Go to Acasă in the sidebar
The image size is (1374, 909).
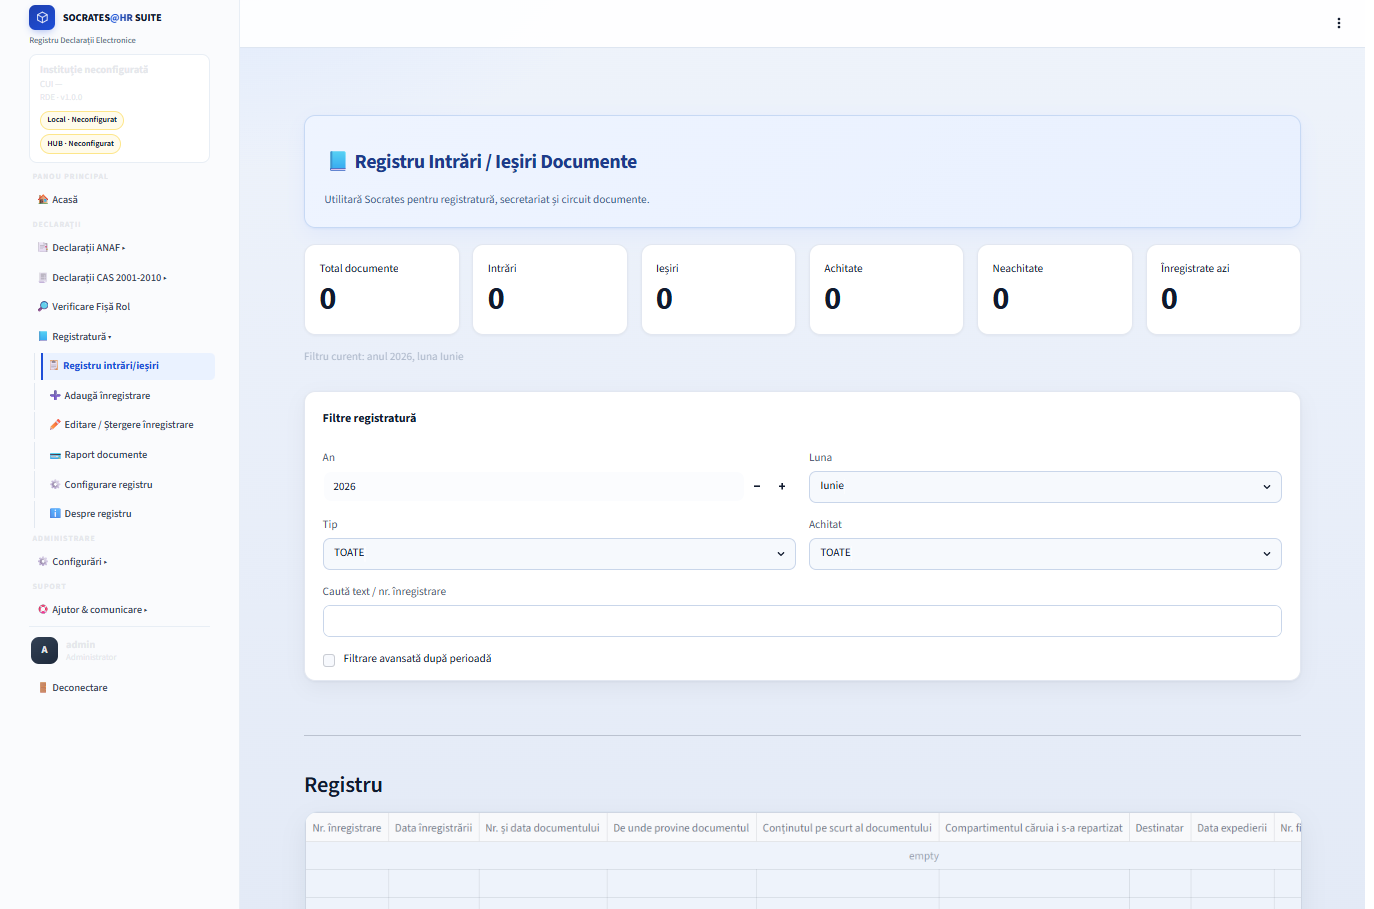pos(65,200)
